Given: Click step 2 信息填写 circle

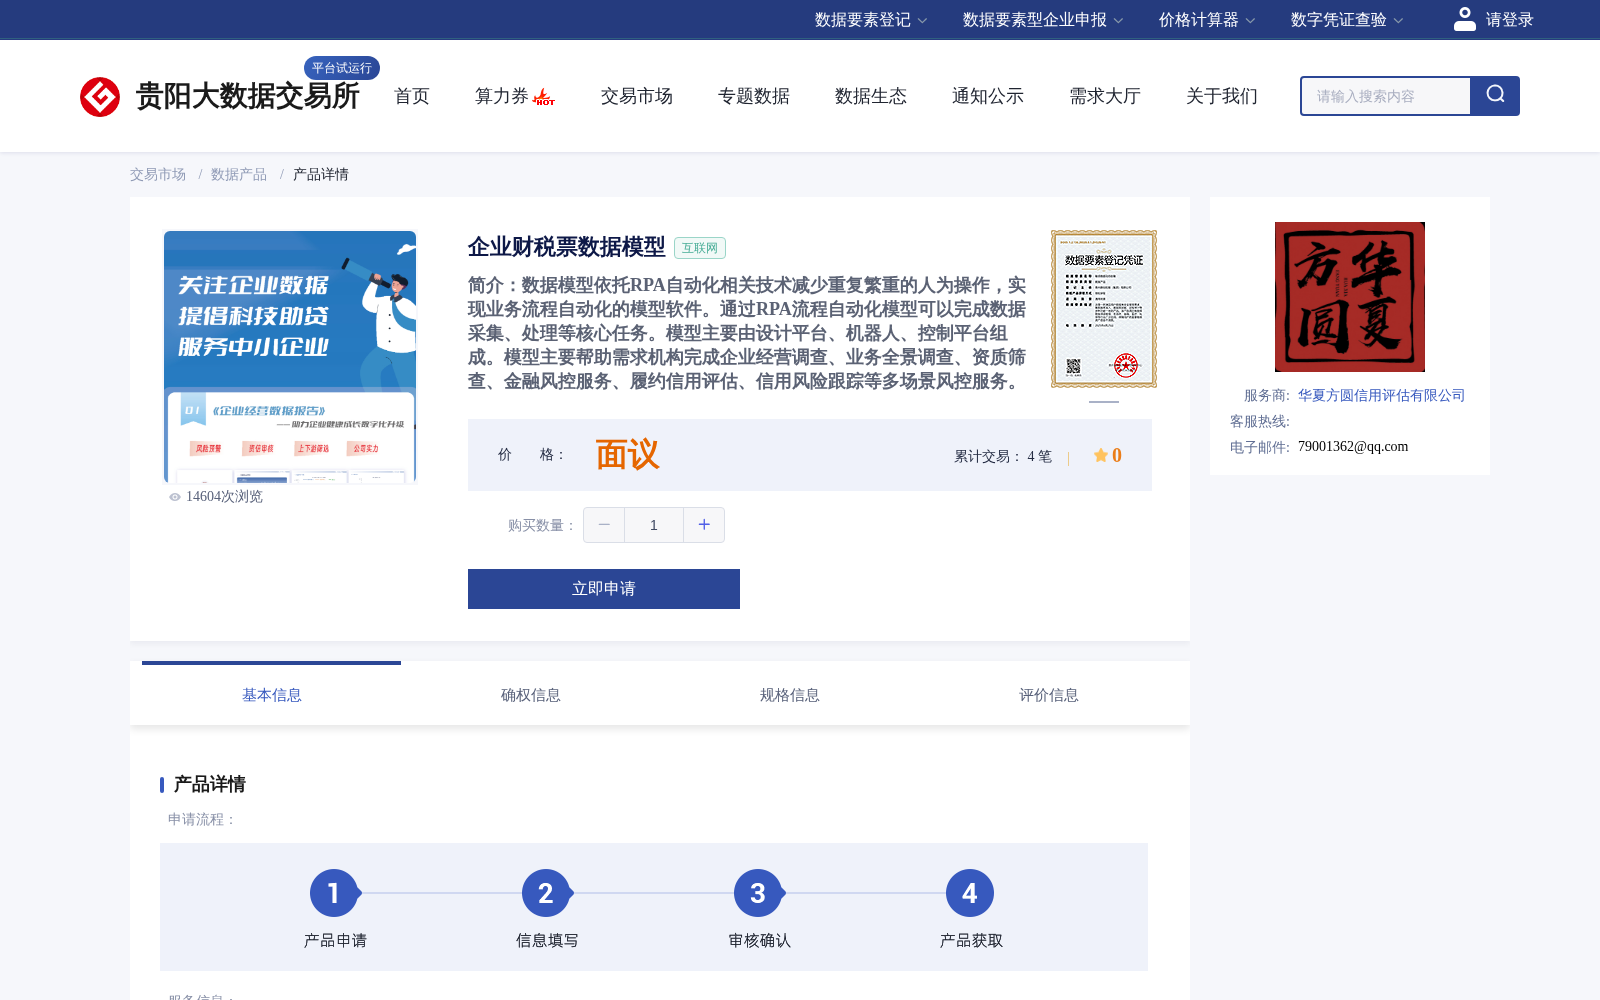Looking at the screenshot, I should click(546, 893).
